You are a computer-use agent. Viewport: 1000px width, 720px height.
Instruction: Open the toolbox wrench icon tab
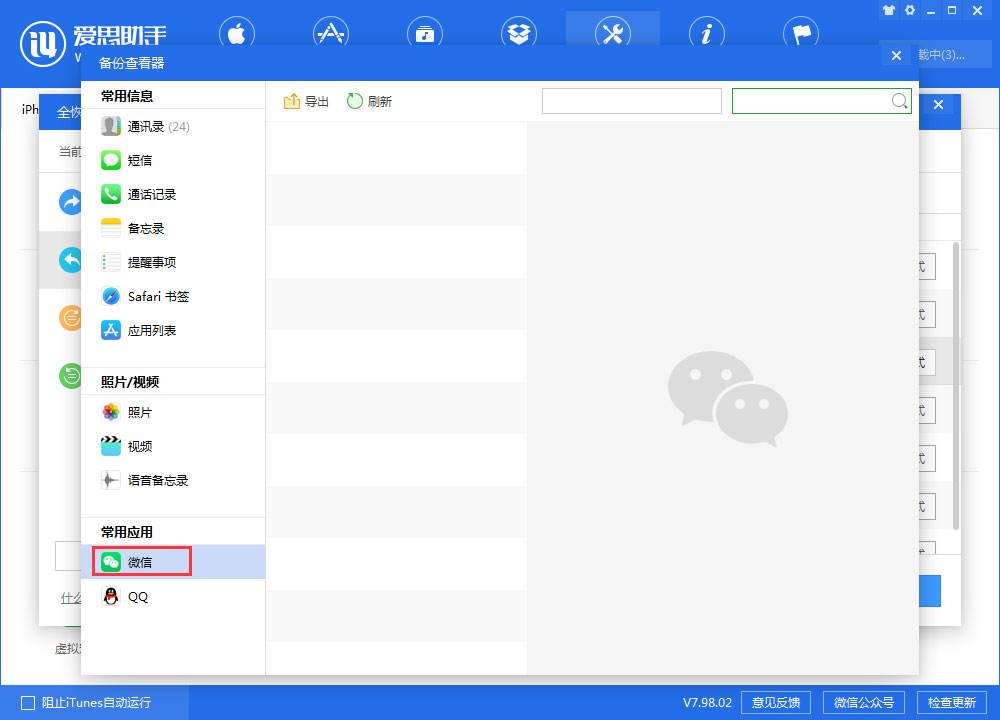(x=613, y=33)
